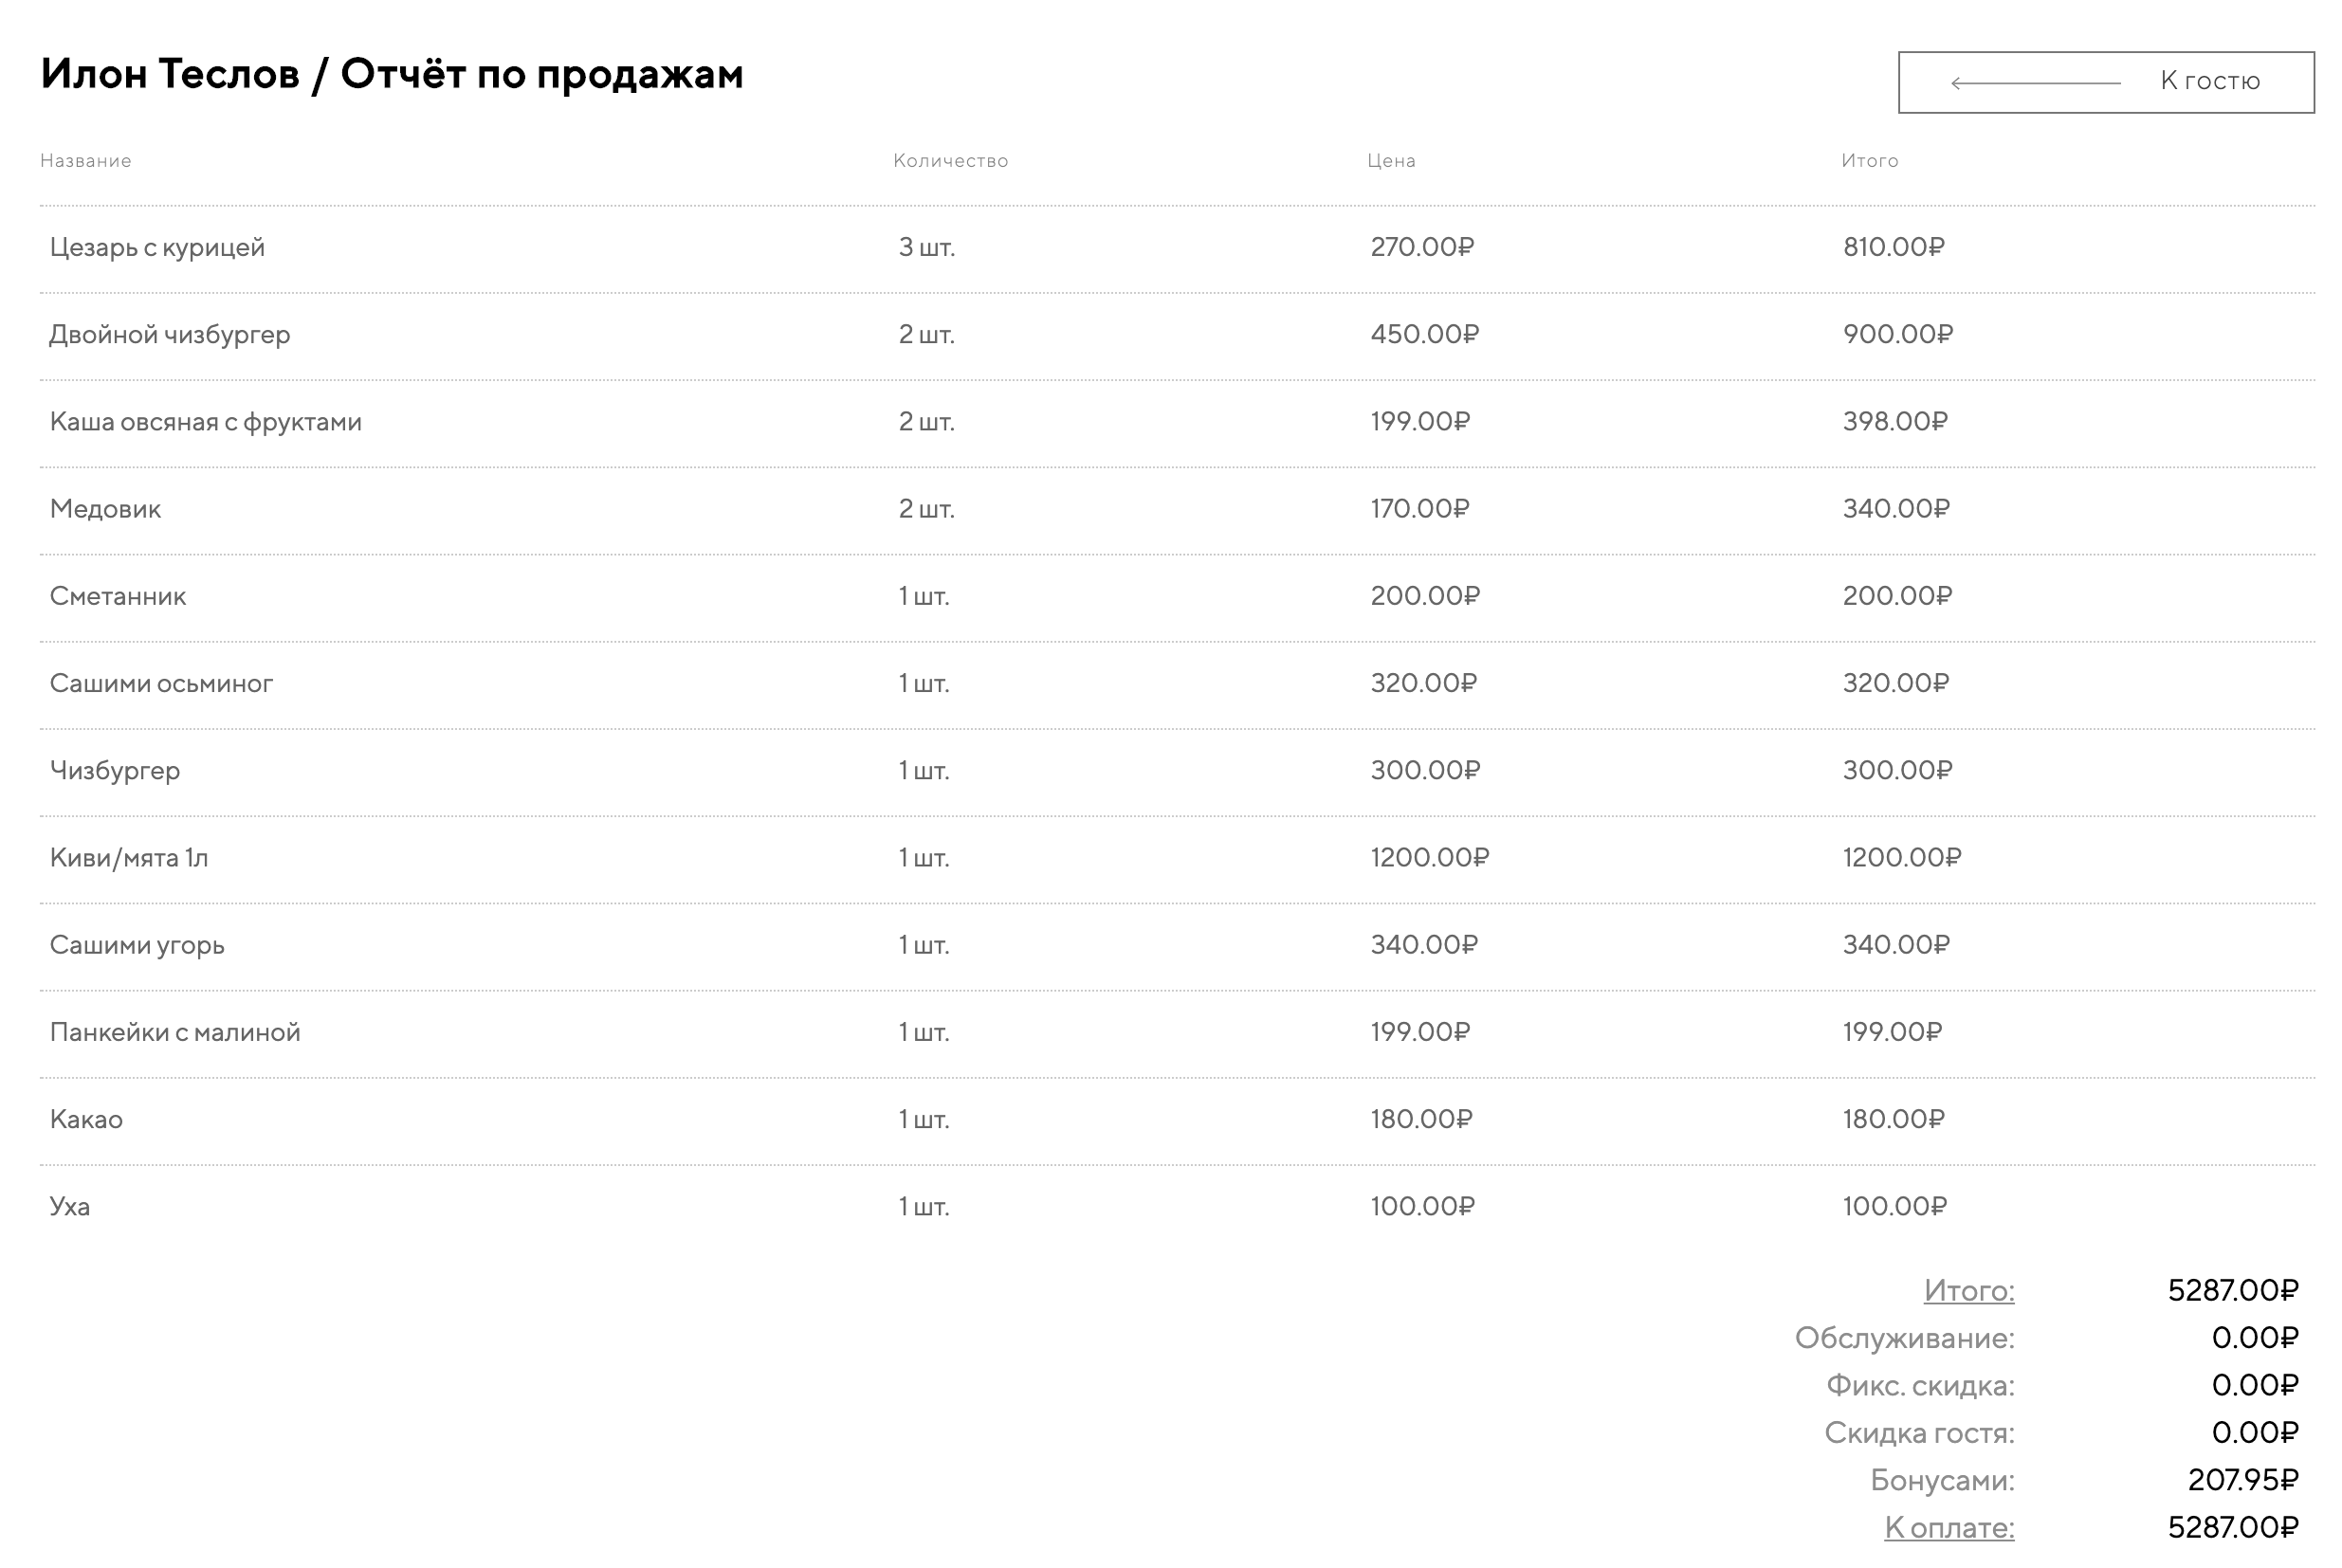Follow the underlined К оплате link
The width and height of the screenshot is (2342, 1568).
click(1948, 1528)
